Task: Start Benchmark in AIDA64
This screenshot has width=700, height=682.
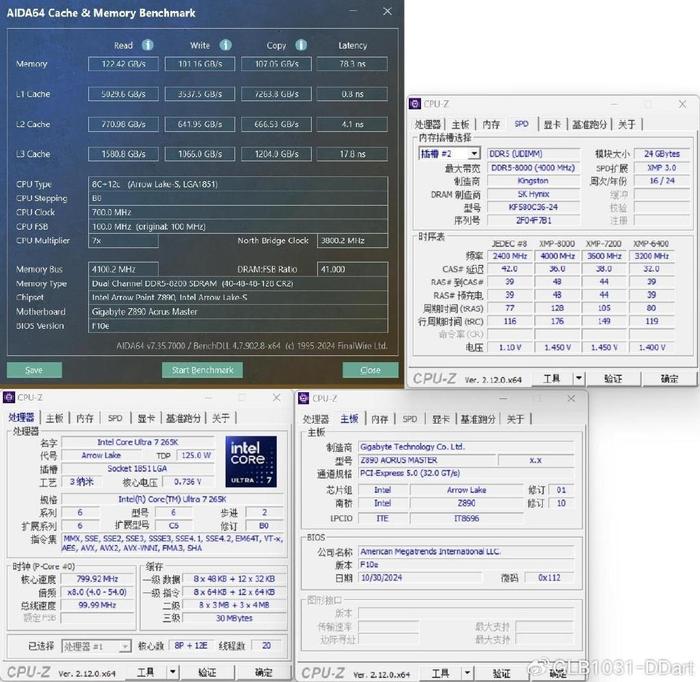Action: [202, 370]
